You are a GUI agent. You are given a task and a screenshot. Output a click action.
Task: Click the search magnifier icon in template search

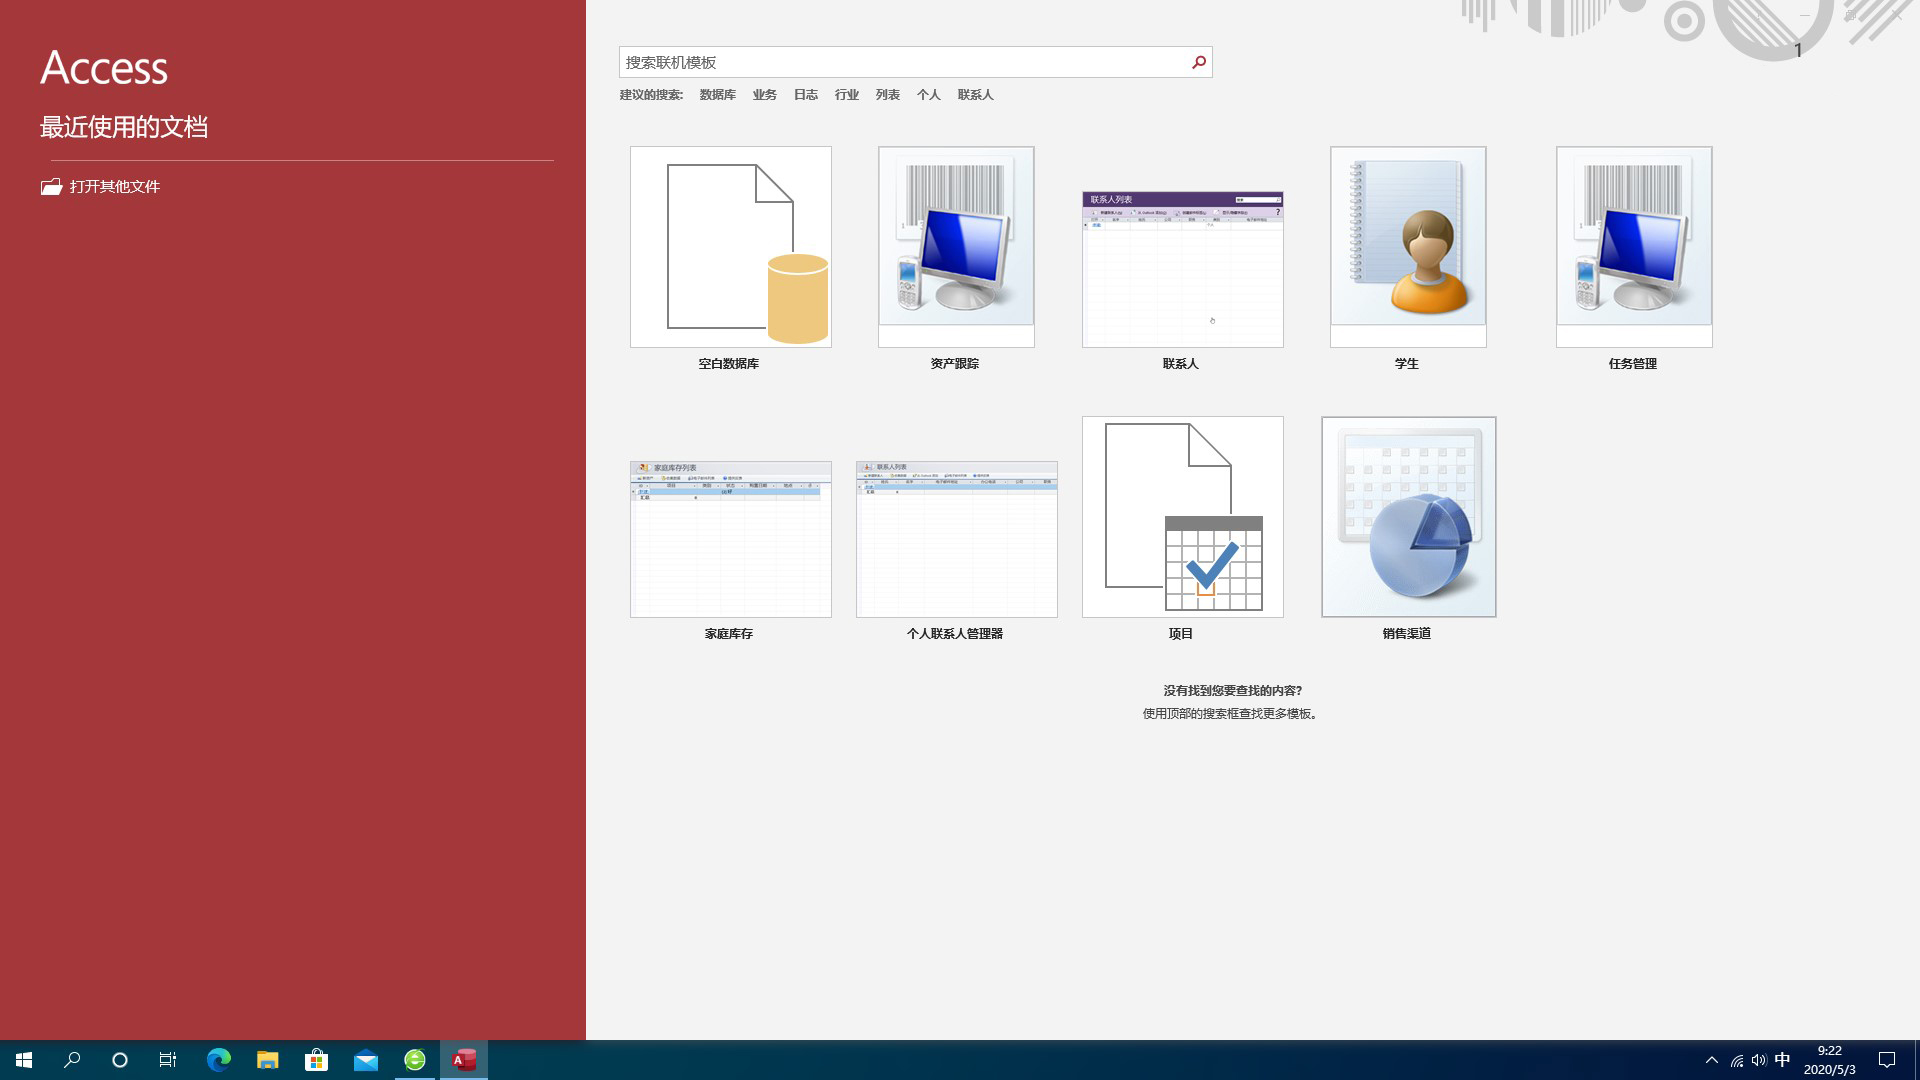(x=1198, y=62)
